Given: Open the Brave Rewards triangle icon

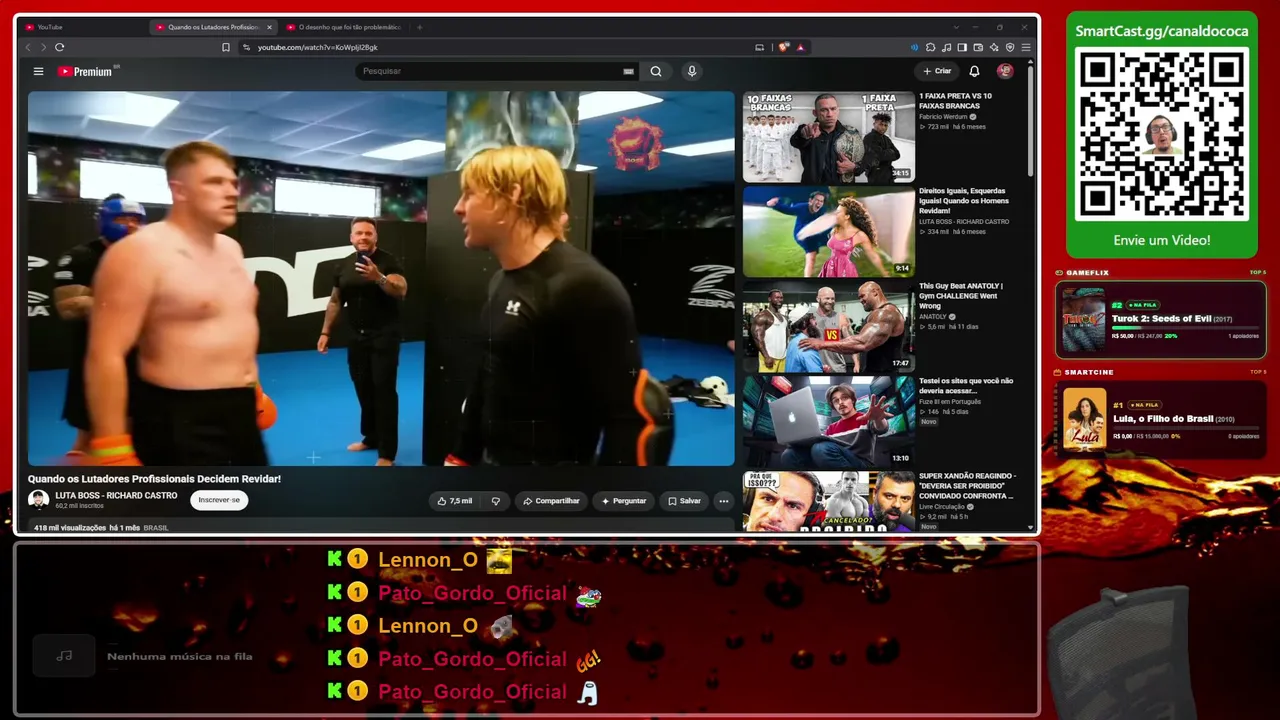Looking at the screenshot, I should pos(800,47).
